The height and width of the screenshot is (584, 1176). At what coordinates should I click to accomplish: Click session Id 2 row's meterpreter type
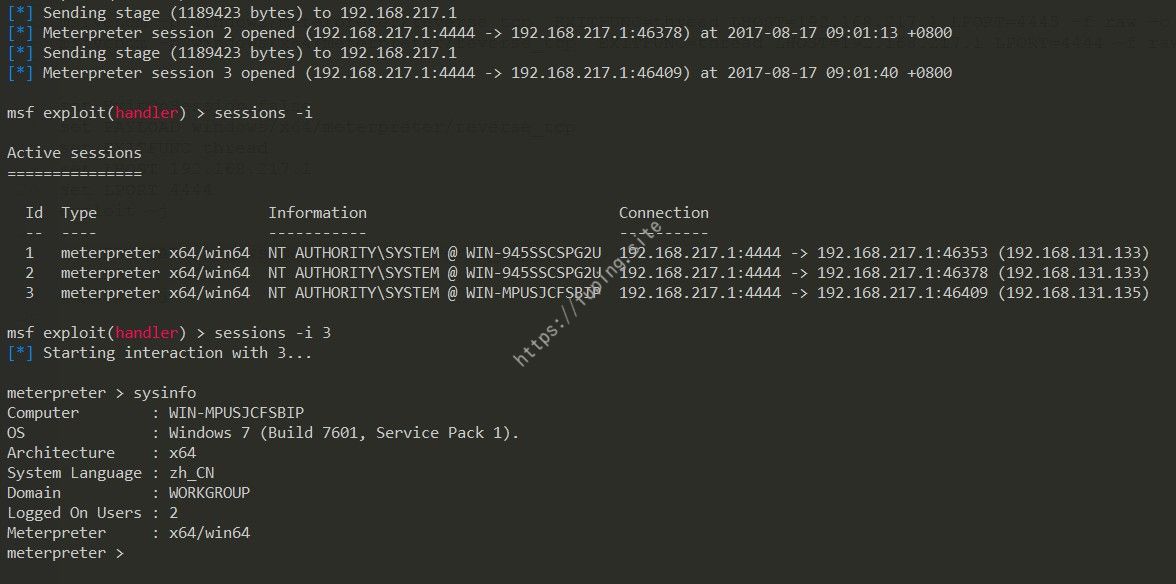coord(155,273)
